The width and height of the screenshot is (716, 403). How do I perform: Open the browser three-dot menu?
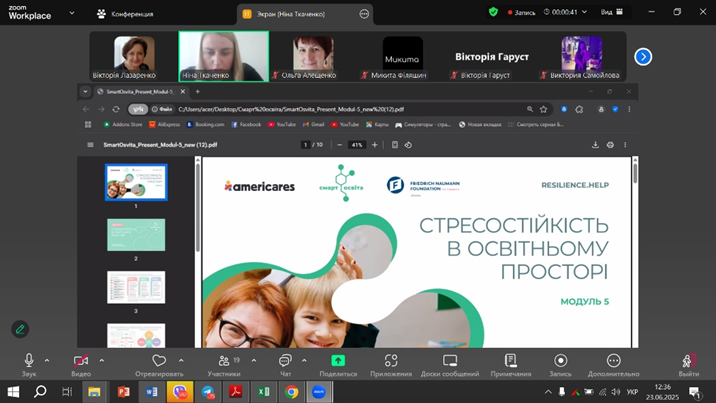[x=629, y=110]
